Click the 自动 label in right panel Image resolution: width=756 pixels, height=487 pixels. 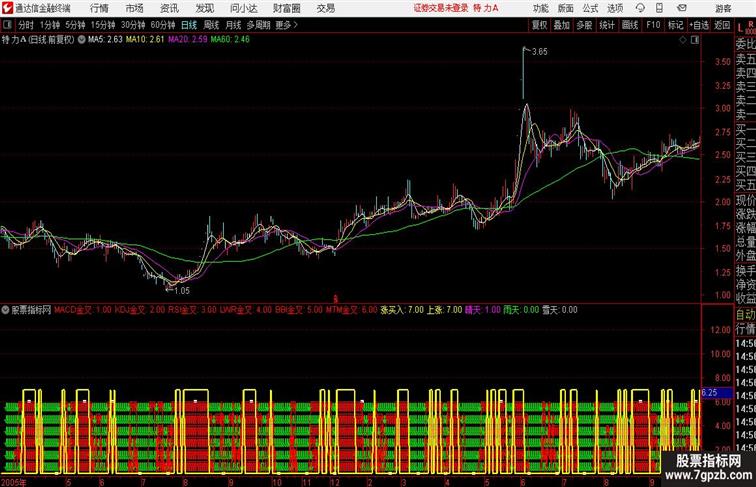(x=745, y=315)
